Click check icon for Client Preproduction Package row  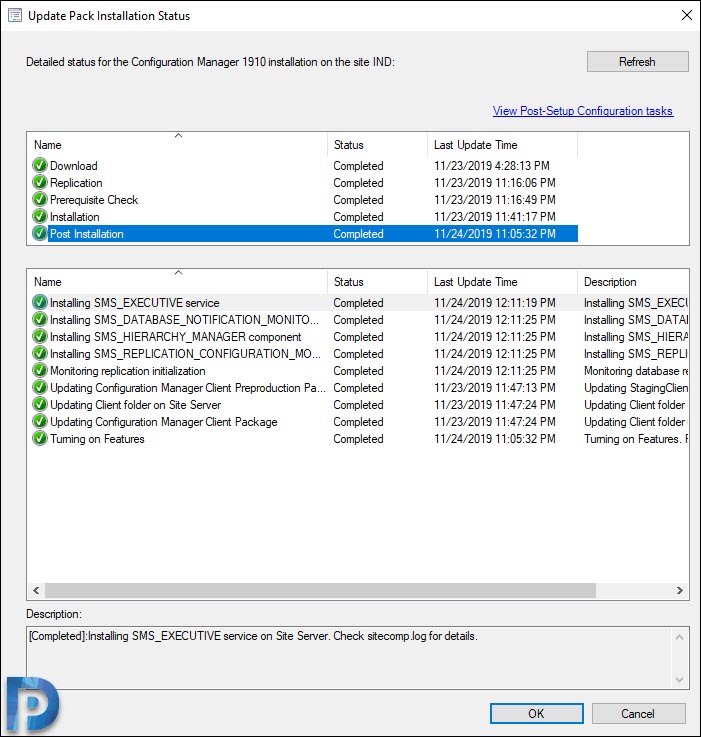(x=40, y=388)
